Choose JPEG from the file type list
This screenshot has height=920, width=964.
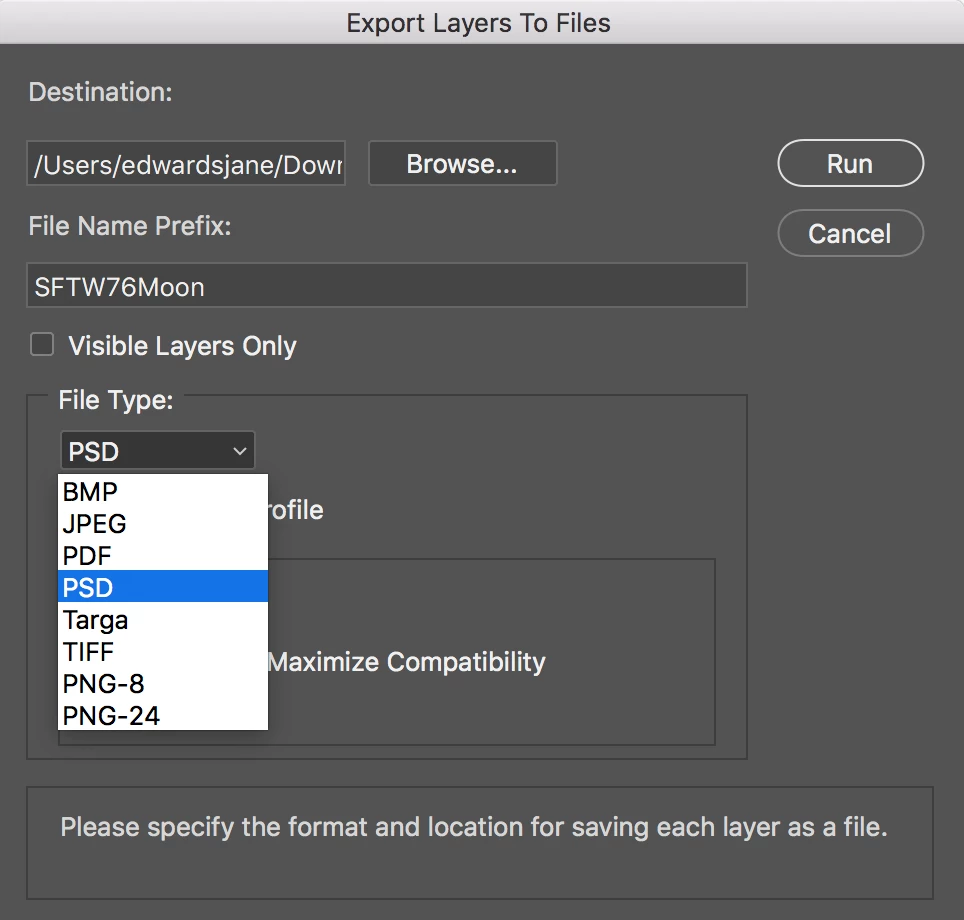click(x=163, y=523)
